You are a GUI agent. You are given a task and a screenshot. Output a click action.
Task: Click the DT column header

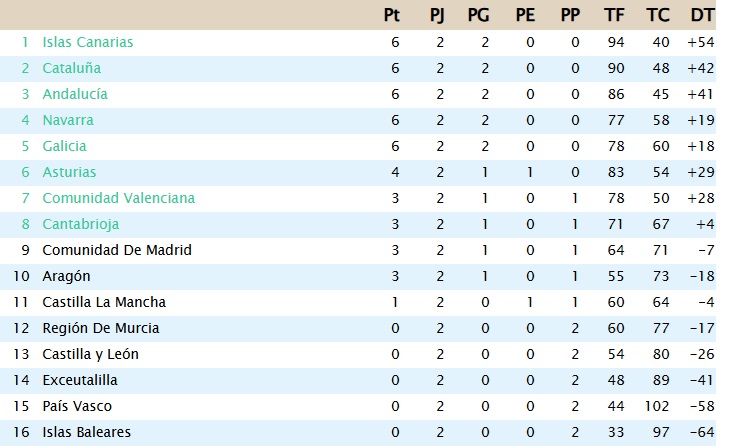point(701,15)
